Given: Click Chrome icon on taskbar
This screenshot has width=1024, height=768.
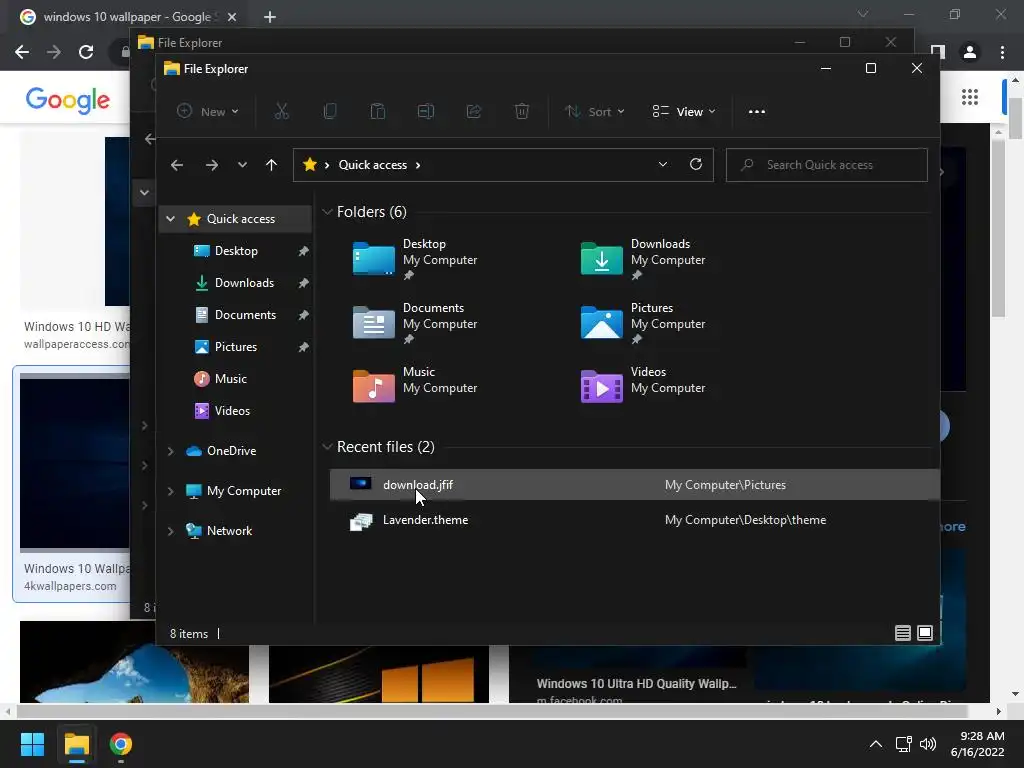Looking at the screenshot, I should pyautogui.click(x=121, y=744).
